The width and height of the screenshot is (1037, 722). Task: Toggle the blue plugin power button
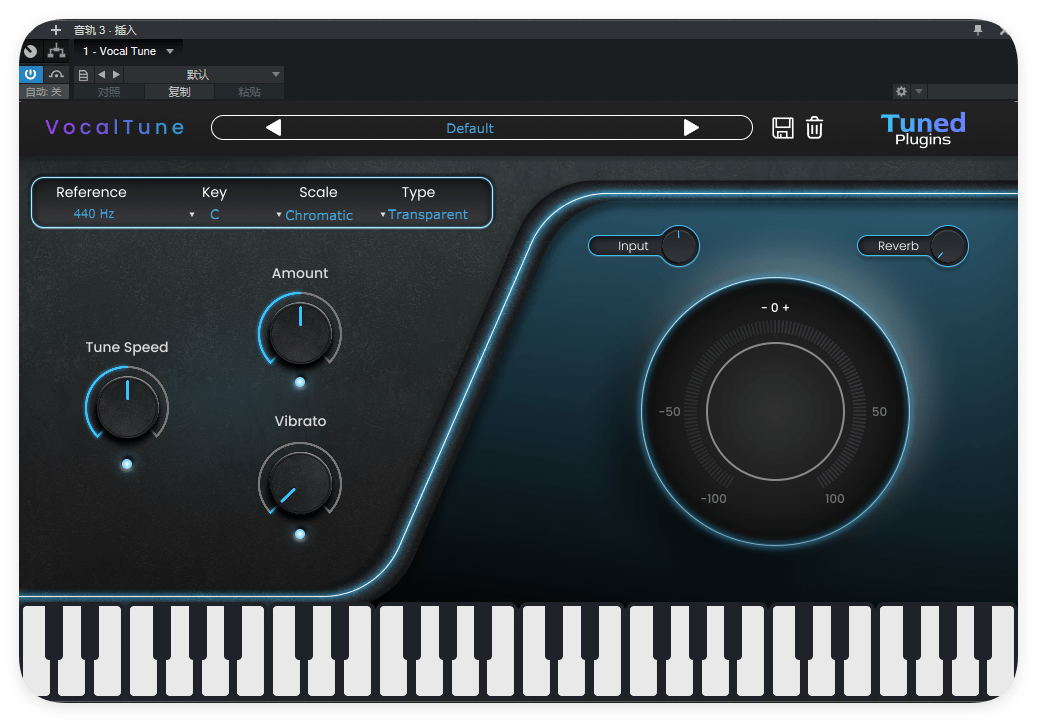click(30, 74)
